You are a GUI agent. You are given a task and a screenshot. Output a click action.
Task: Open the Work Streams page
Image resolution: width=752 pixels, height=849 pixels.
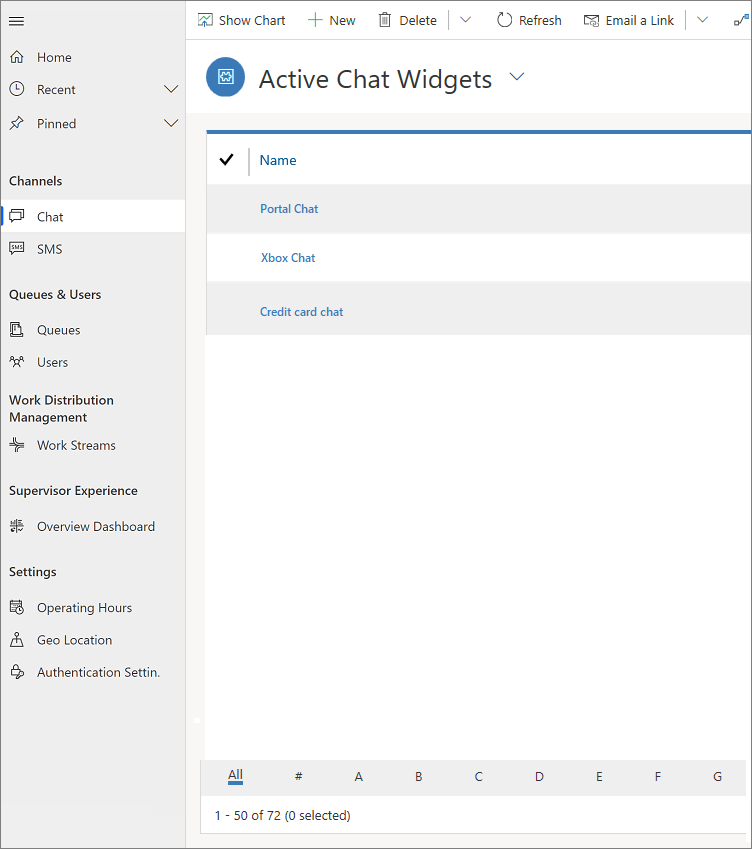[x=76, y=446]
